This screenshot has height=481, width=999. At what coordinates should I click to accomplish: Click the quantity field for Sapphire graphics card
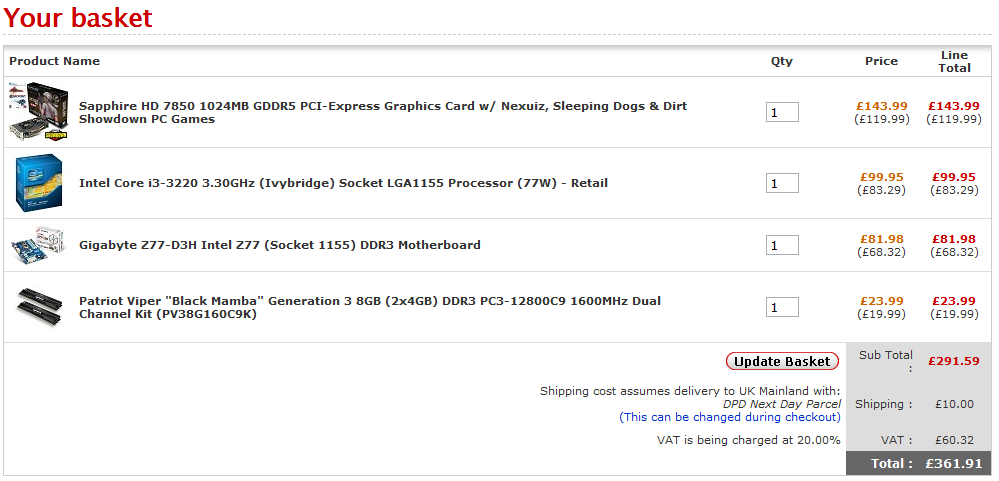tap(782, 112)
